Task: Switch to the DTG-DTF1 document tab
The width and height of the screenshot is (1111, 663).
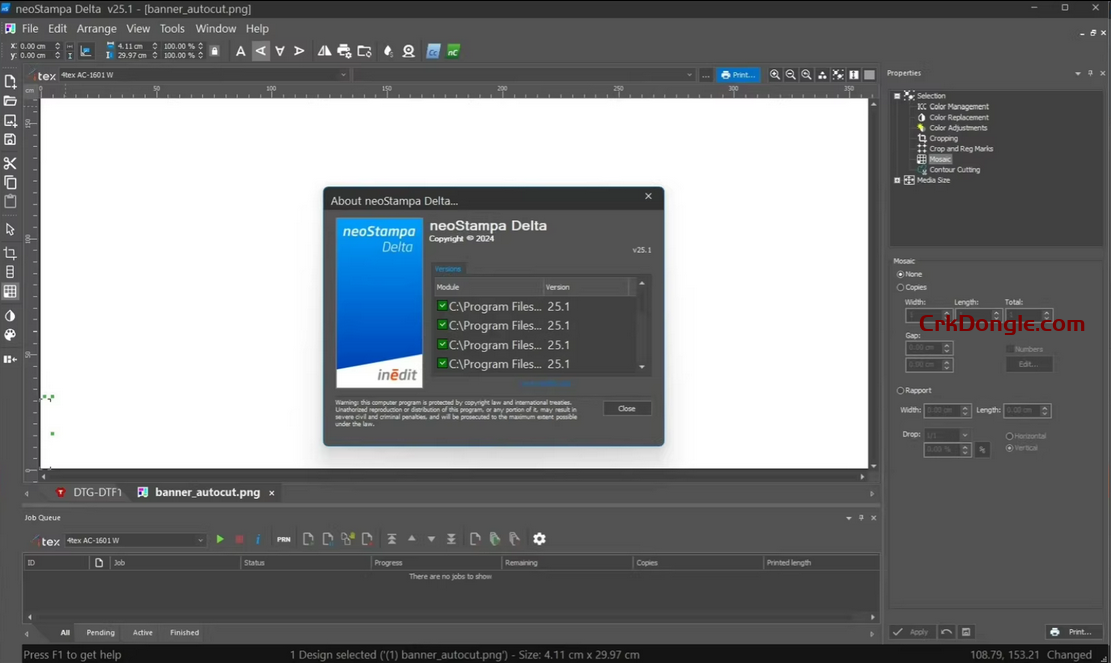Action: tap(97, 492)
